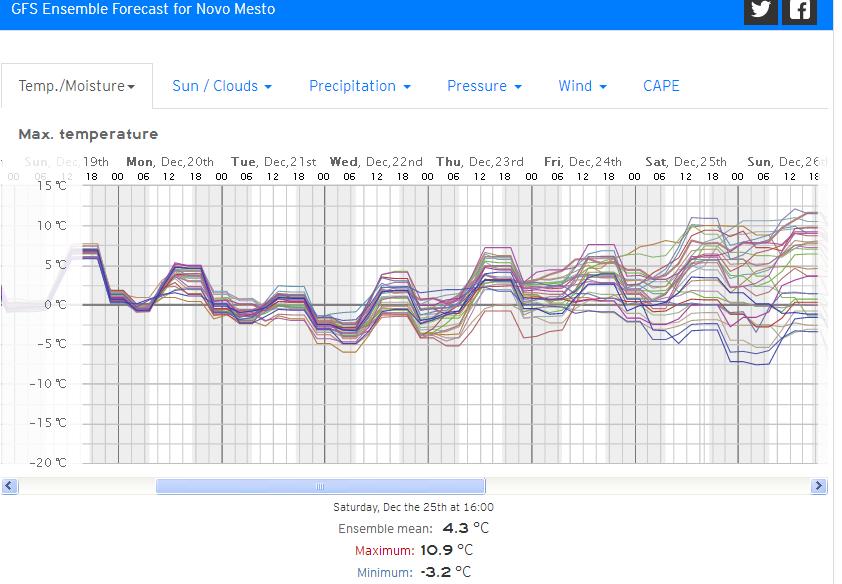Click the horizontal scrollbar thumb
Viewport: 842px width, 584px height.
coord(320,486)
